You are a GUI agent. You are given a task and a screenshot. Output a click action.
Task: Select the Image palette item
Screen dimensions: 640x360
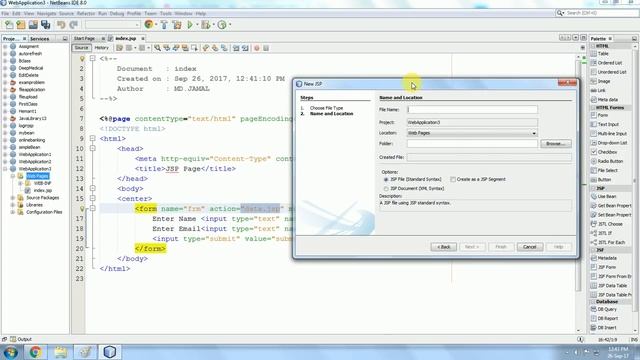(600, 81)
